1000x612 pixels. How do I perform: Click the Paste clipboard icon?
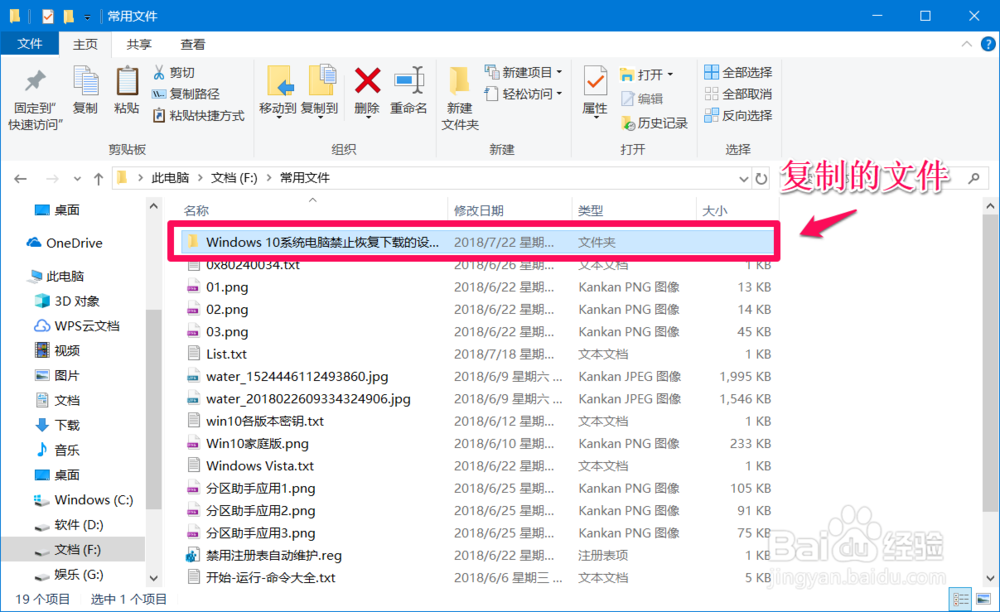pos(126,81)
